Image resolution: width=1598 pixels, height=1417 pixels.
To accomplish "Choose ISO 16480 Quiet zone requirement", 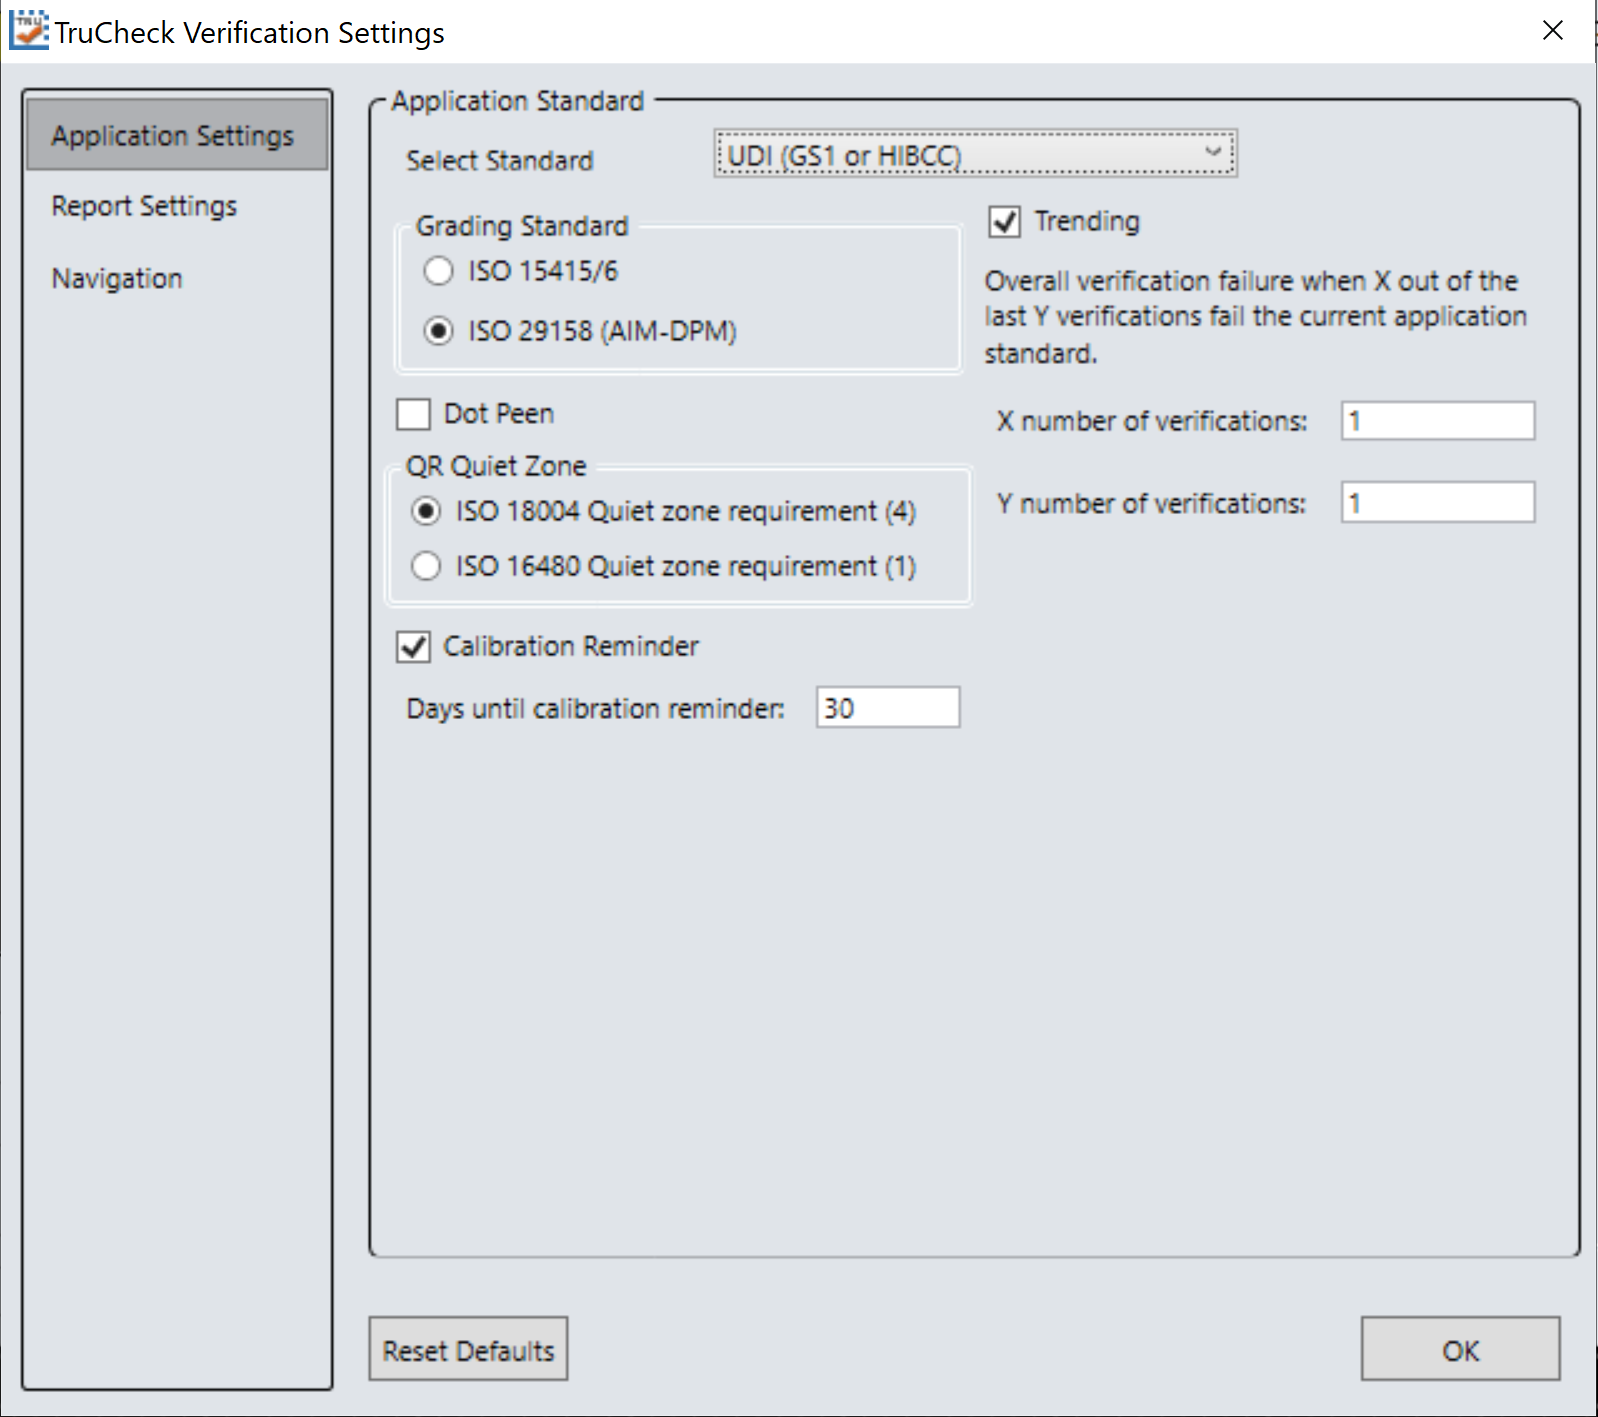I will [426, 566].
